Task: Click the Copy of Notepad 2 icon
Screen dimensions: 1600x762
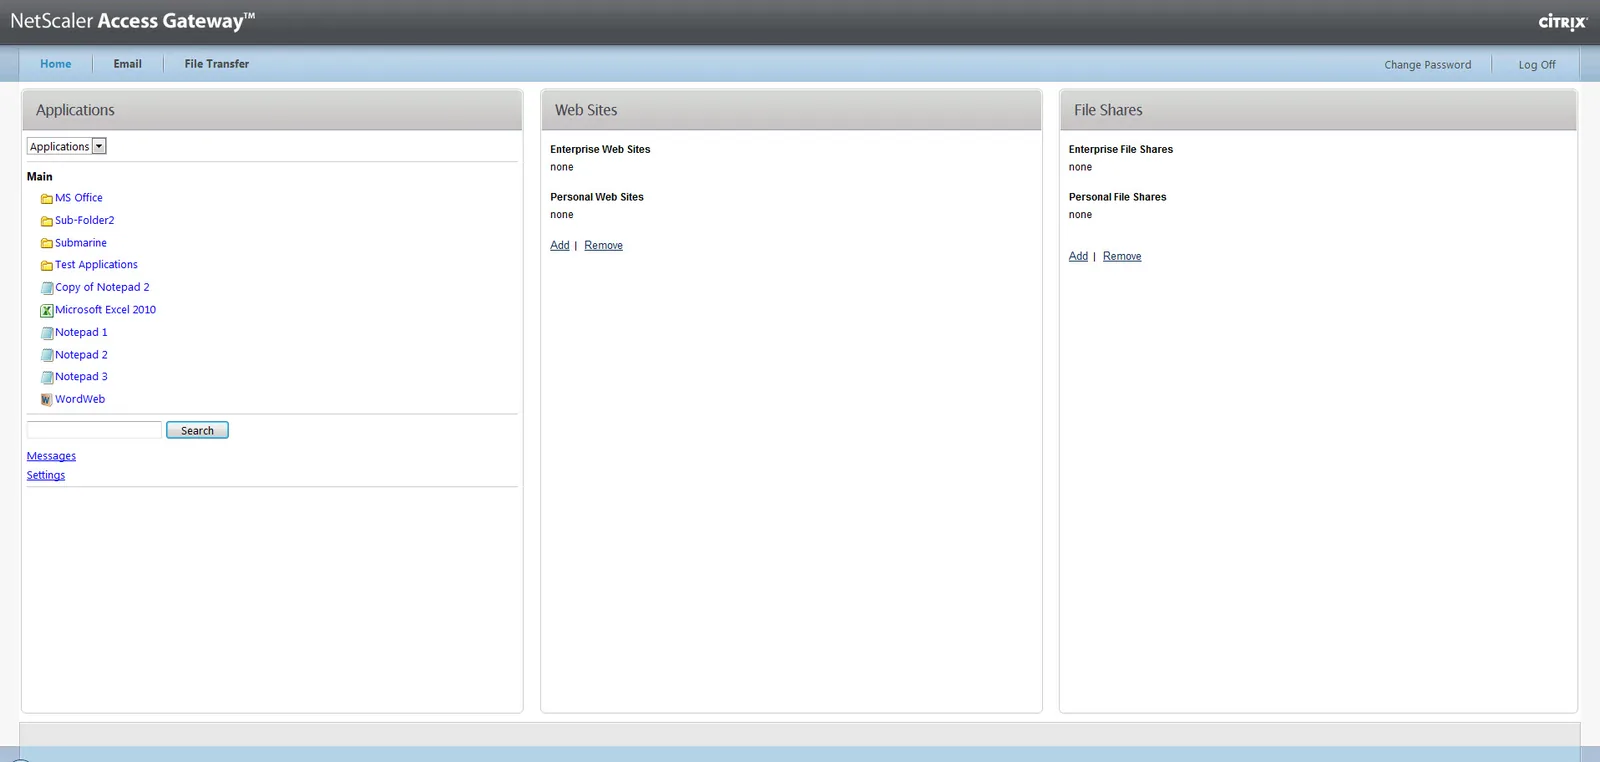Action: 46,288
